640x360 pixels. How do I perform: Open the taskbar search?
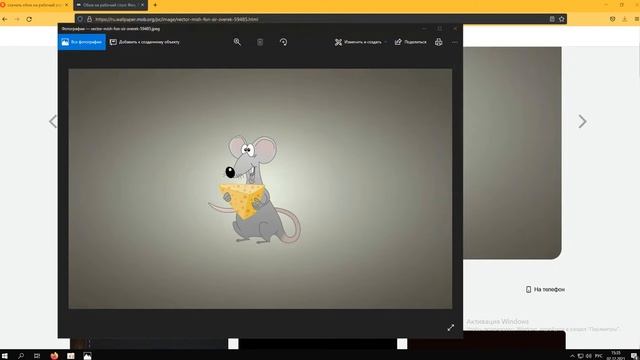point(21,356)
